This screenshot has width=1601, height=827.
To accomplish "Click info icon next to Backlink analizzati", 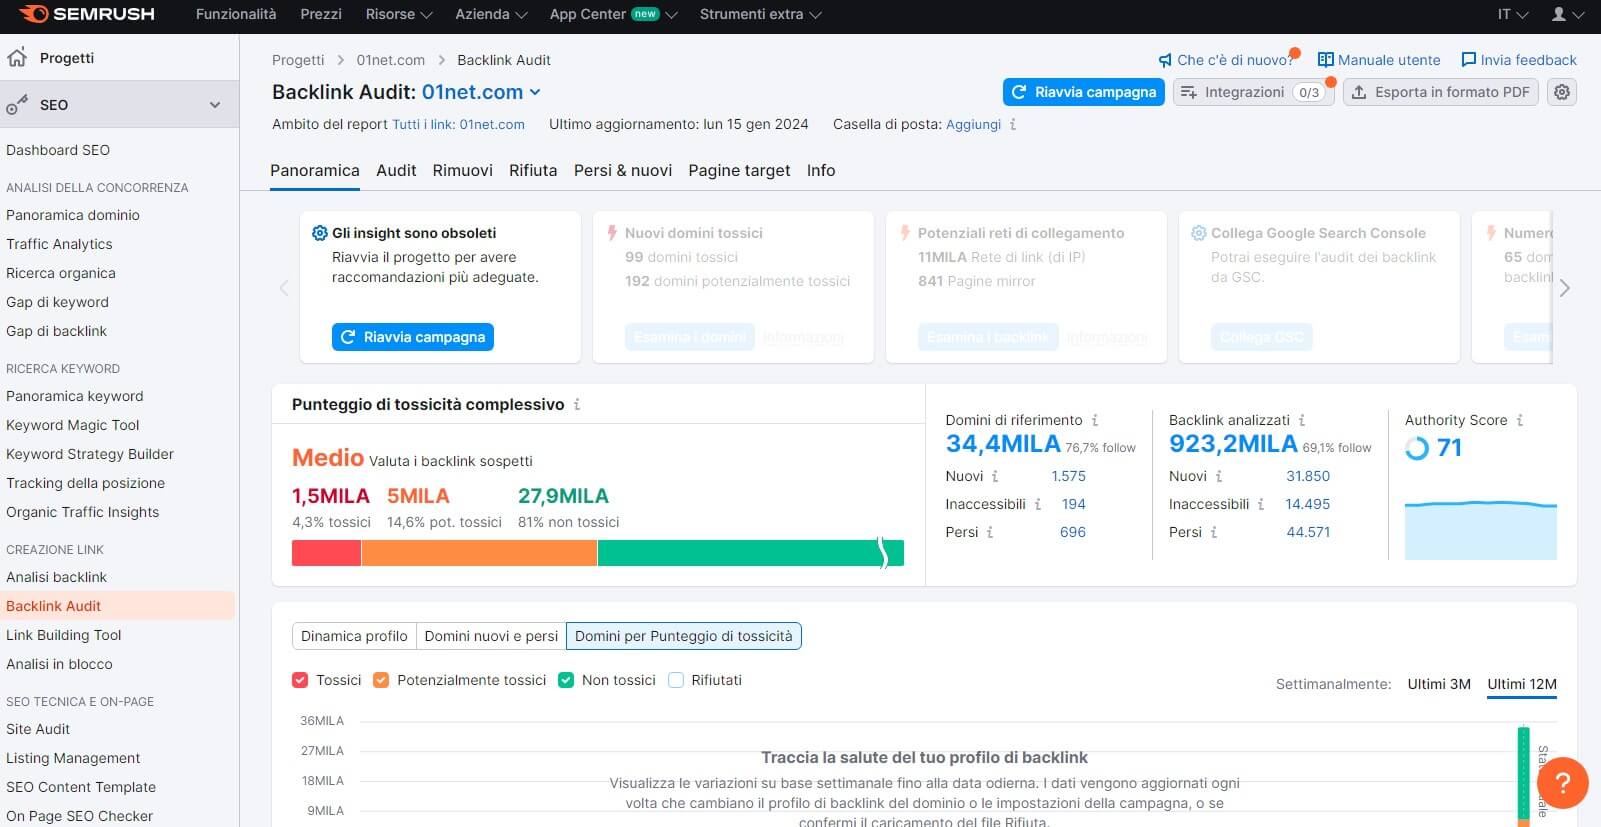I will 1302,420.
